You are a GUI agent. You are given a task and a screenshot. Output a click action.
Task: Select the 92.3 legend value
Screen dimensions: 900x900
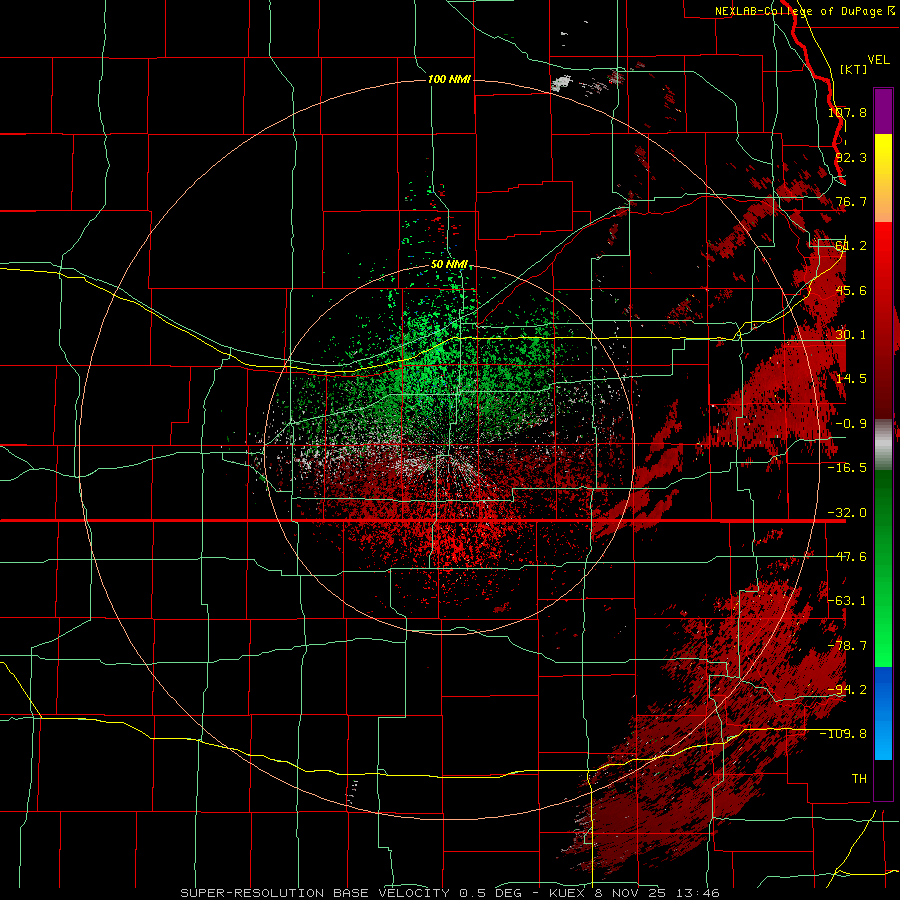click(851, 157)
